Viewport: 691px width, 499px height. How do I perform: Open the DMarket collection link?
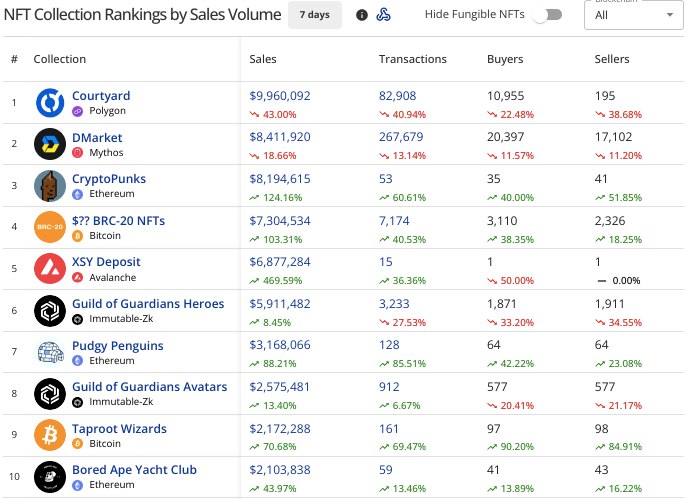tap(97, 138)
